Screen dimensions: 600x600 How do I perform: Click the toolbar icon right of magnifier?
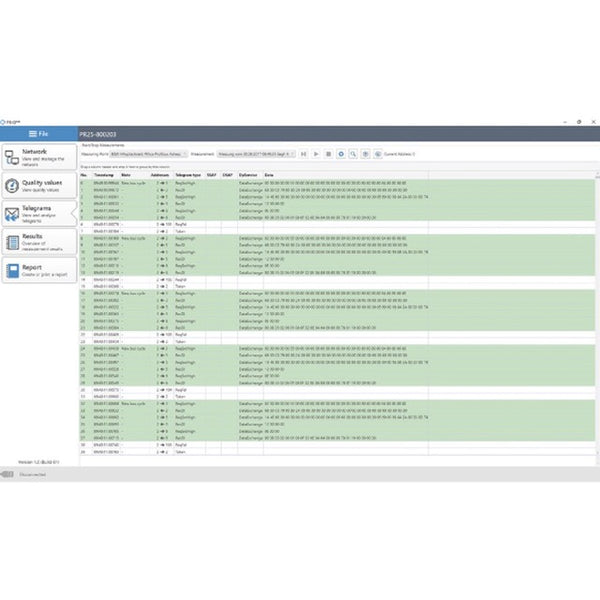click(x=365, y=154)
